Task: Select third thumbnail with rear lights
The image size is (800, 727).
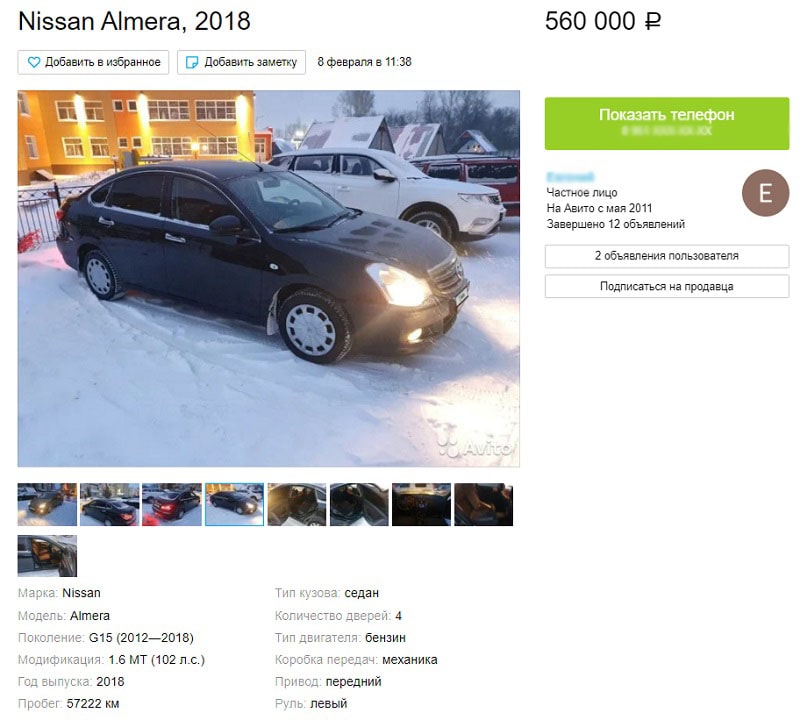Action: tap(172, 505)
